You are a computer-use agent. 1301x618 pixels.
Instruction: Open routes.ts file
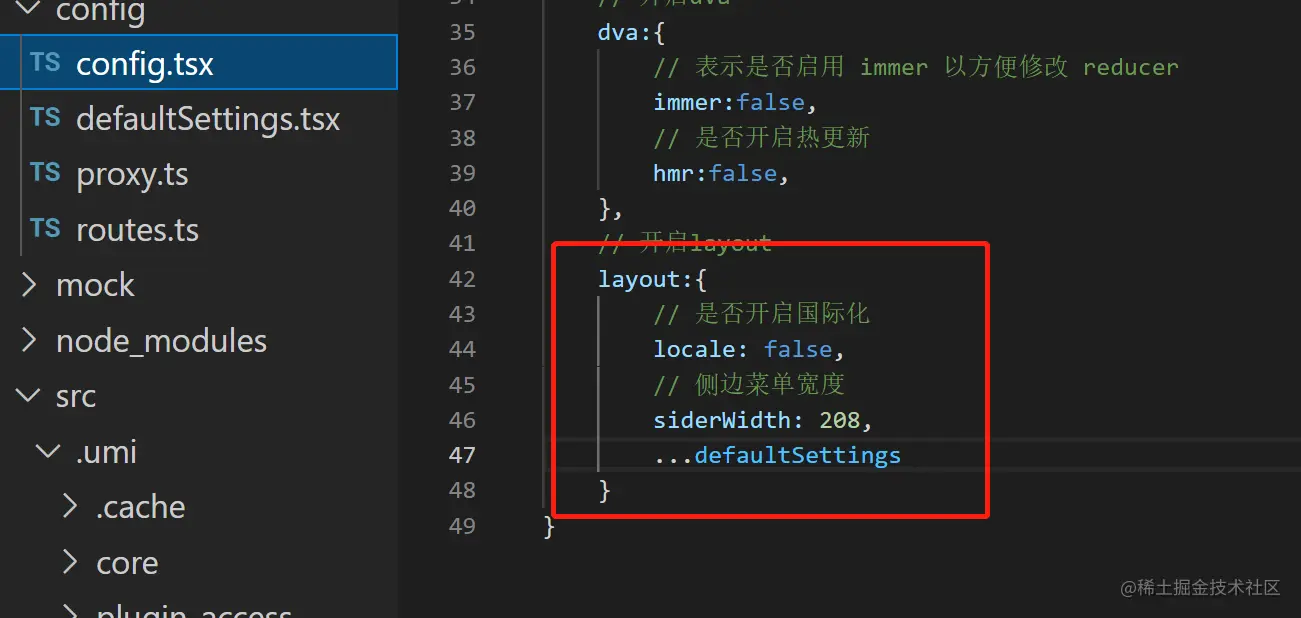tap(137, 230)
